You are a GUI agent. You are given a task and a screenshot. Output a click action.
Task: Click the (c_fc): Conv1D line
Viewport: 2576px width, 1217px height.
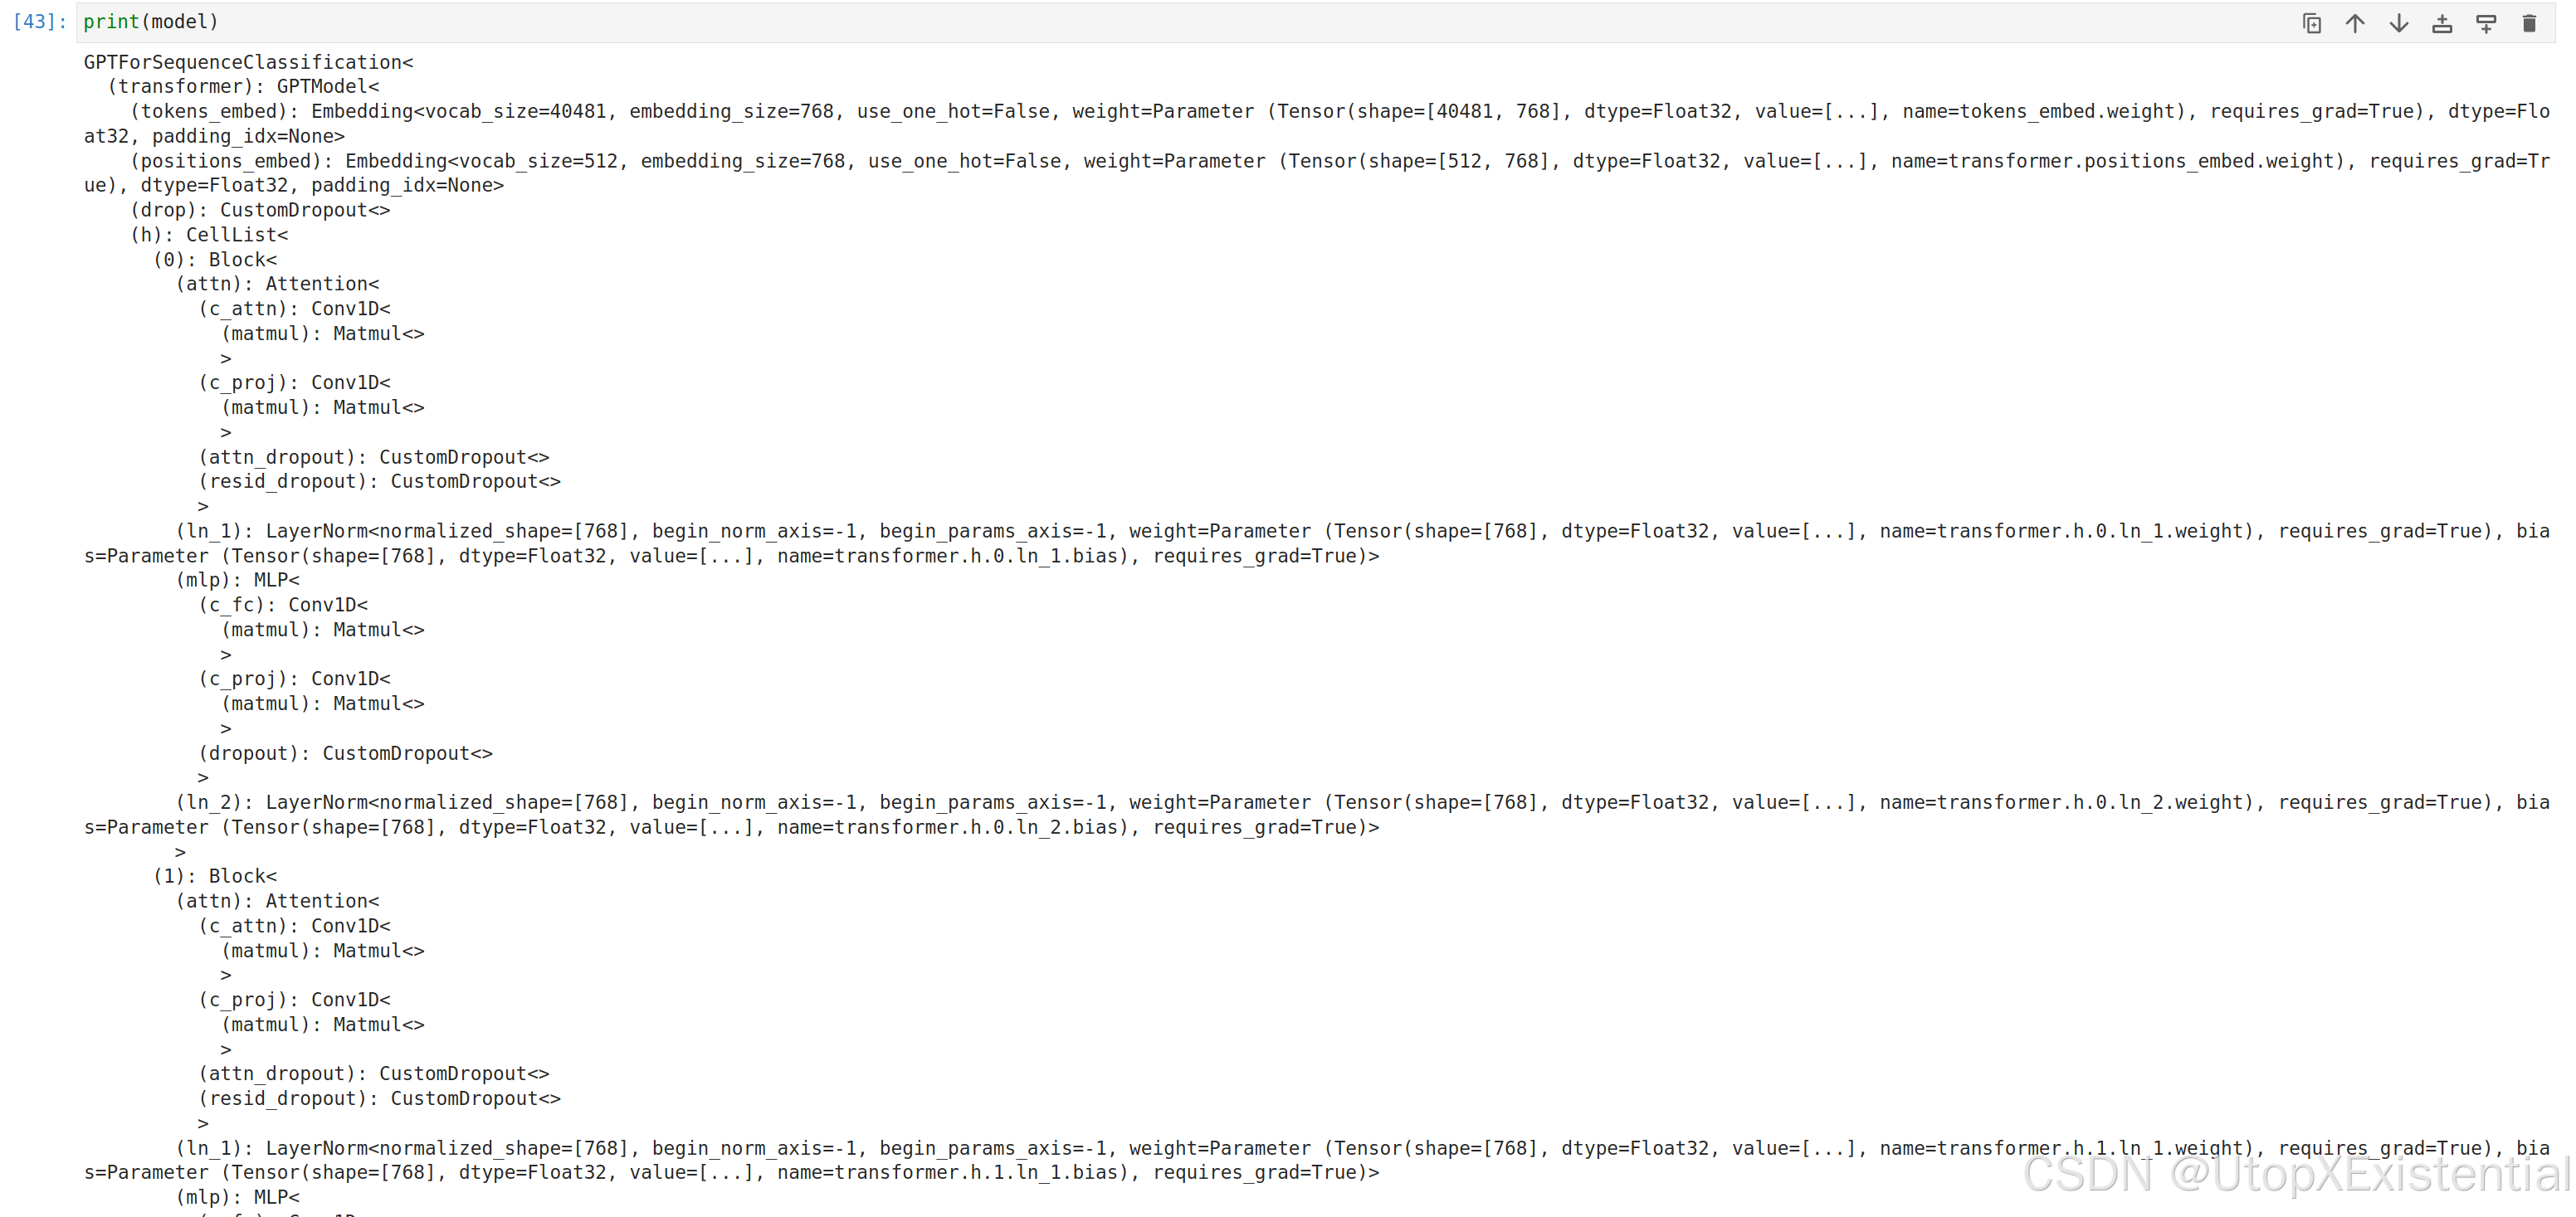pos(283,605)
